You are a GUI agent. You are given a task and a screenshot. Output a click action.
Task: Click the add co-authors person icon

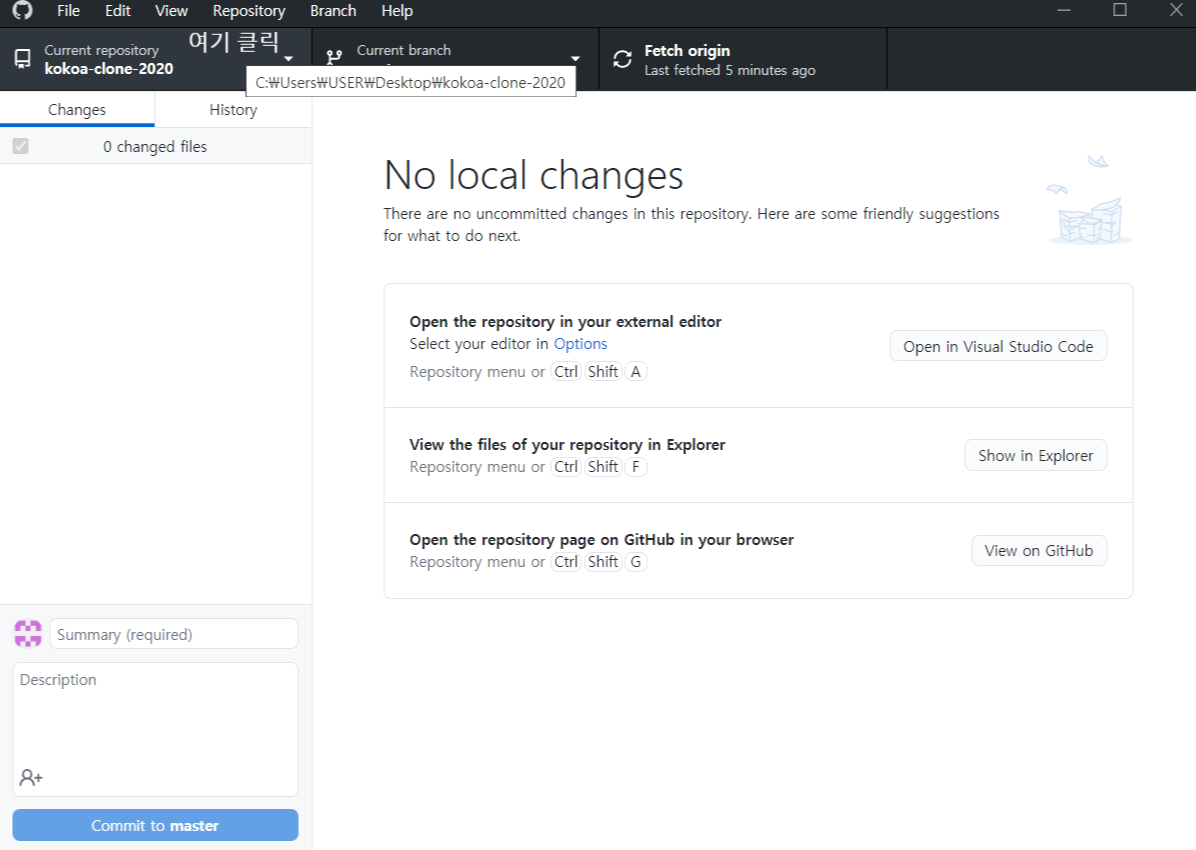(x=31, y=778)
